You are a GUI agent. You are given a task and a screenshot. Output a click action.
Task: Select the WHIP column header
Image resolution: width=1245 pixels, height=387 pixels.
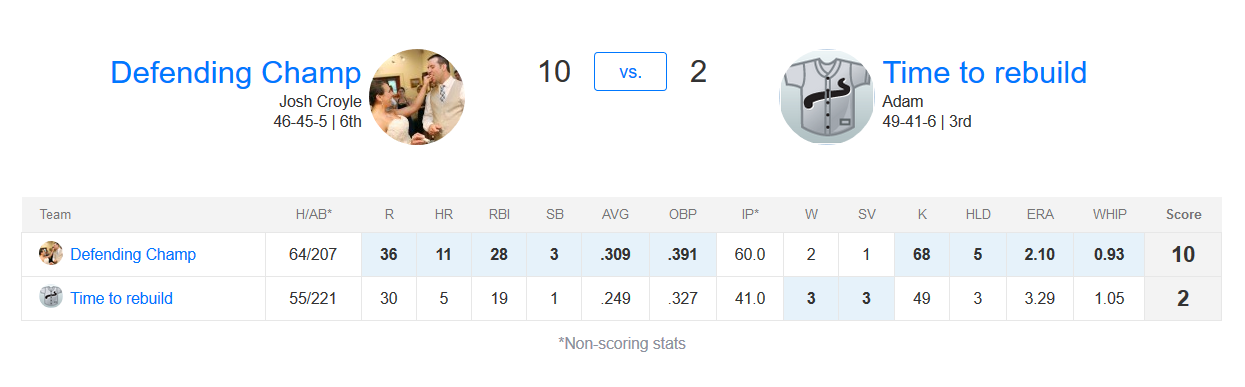coord(1109,215)
